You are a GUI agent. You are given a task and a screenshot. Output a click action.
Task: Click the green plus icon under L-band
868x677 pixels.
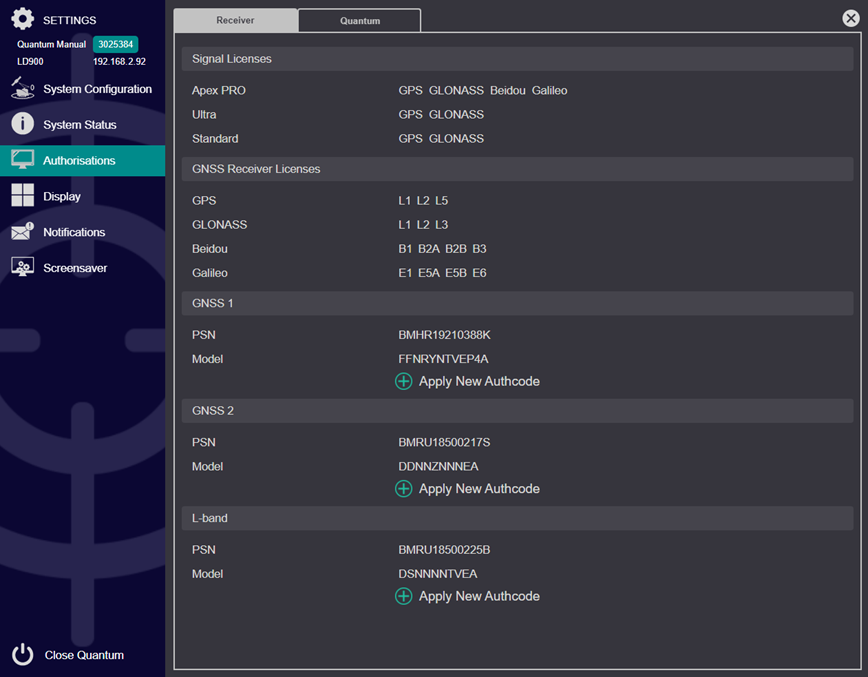click(x=403, y=596)
